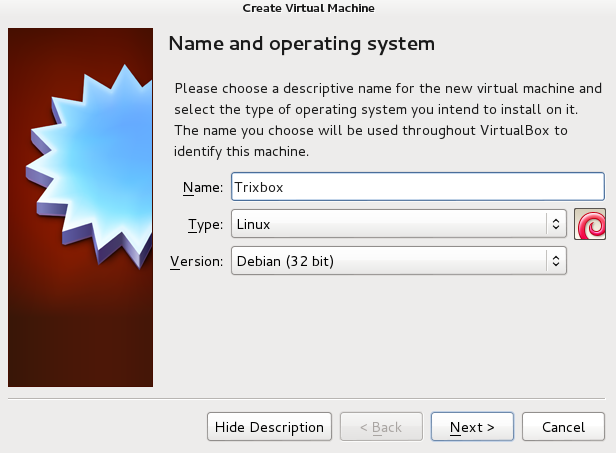Image resolution: width=616 pixels, height=453 pixels.
Task: Click the Debian swirl OS icon
Action: coord(590,224)
